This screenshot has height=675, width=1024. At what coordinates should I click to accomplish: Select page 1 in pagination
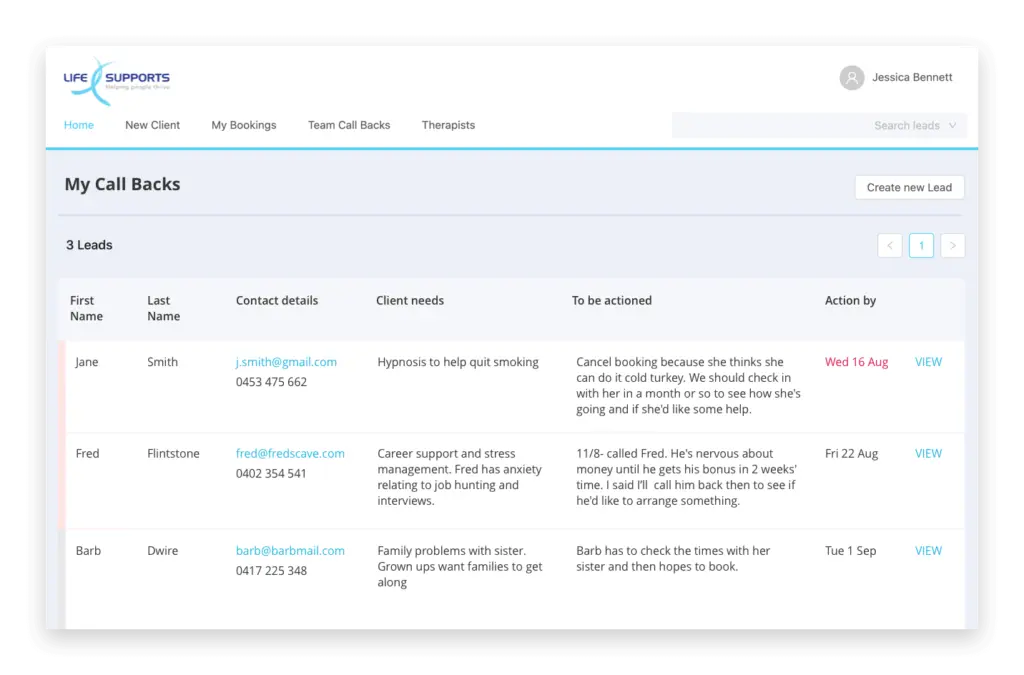coord(921,245)
